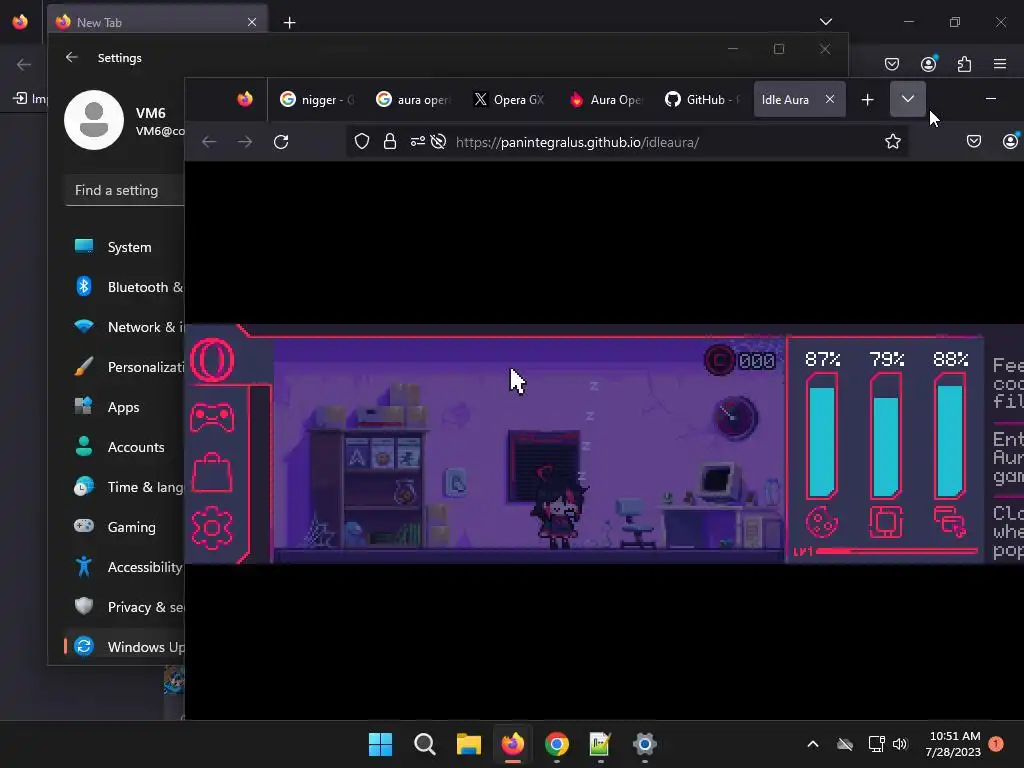The height and width of the screenshot is (768, 1024).
Task: Select the New Tab tab in back Firefox
Action: click(157, 22)
